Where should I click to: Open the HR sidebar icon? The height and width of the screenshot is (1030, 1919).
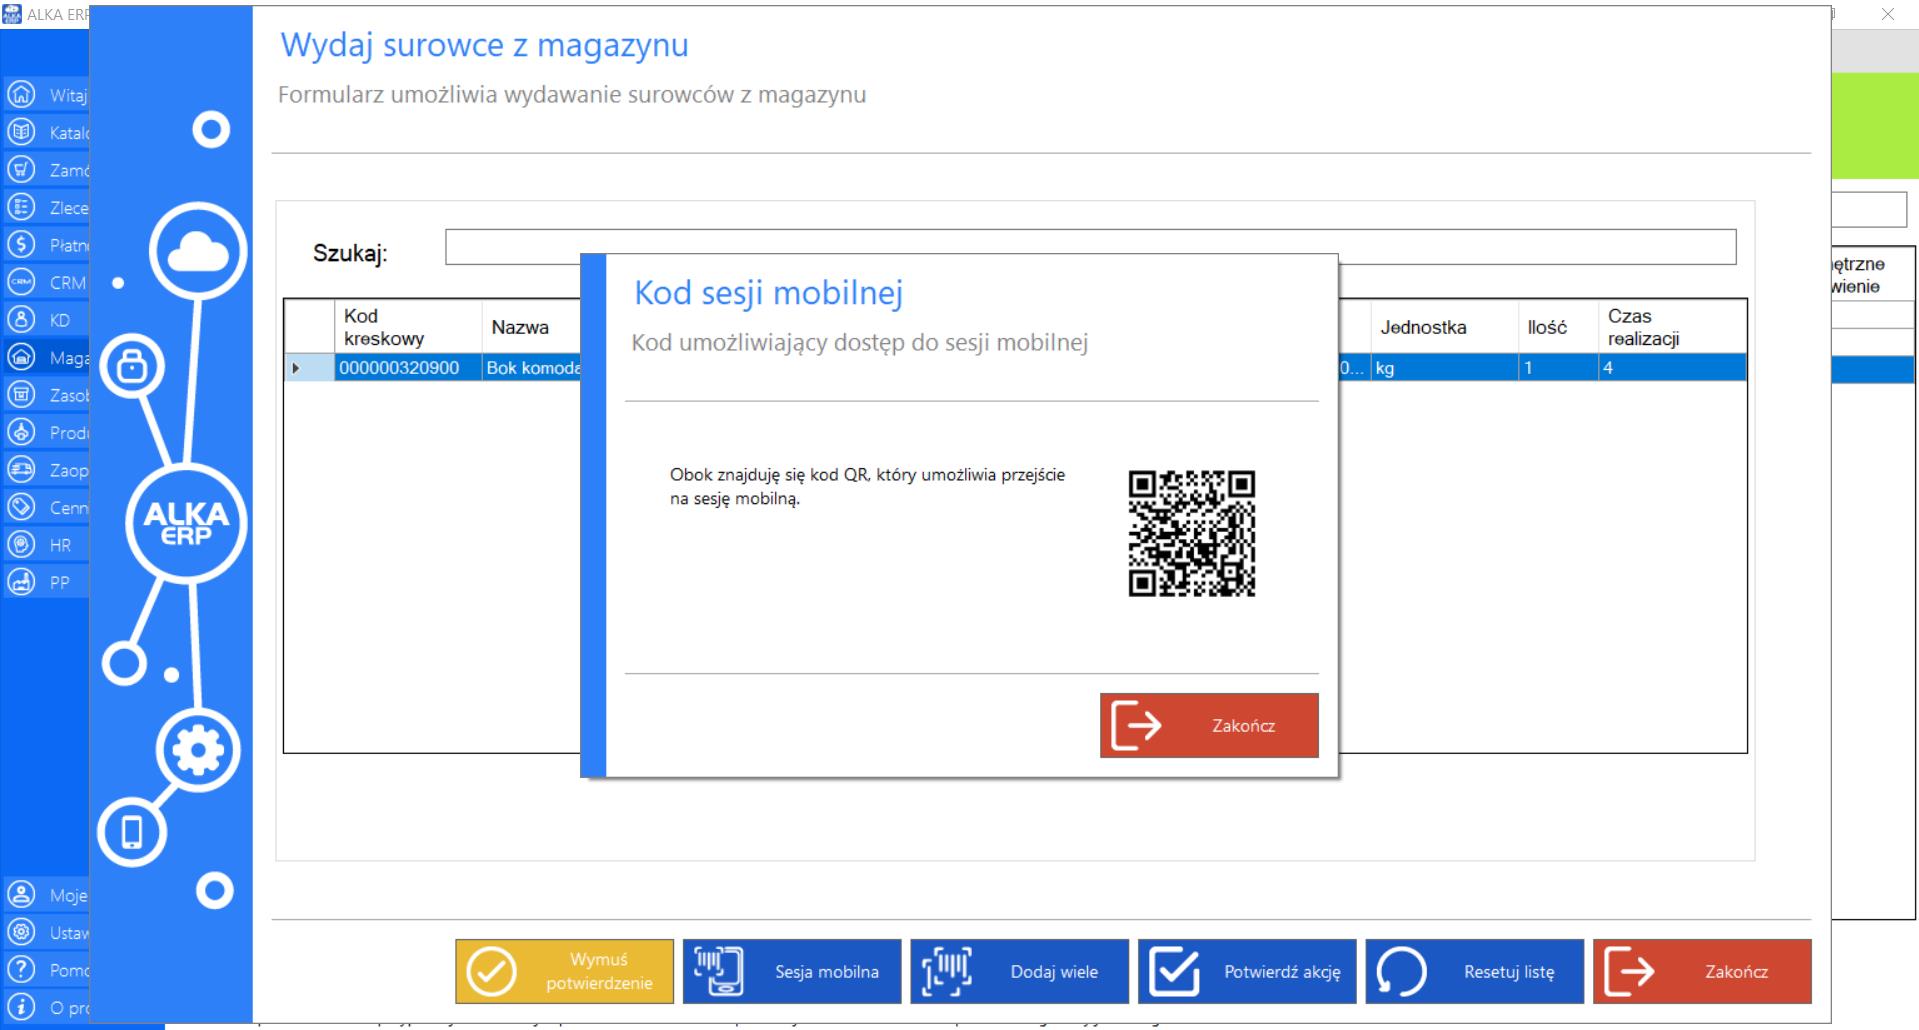pyautogui.click(x=21, y=544)
